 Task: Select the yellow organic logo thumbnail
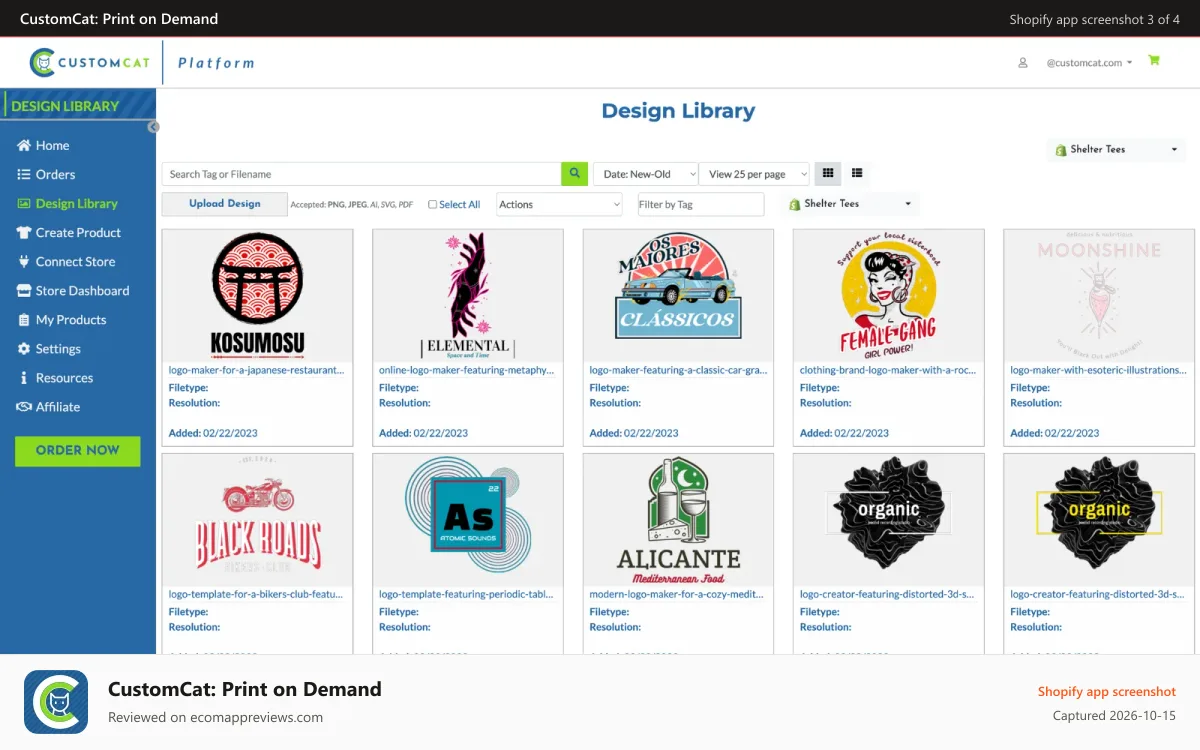pyautogui.click(x=1099, y=520)
